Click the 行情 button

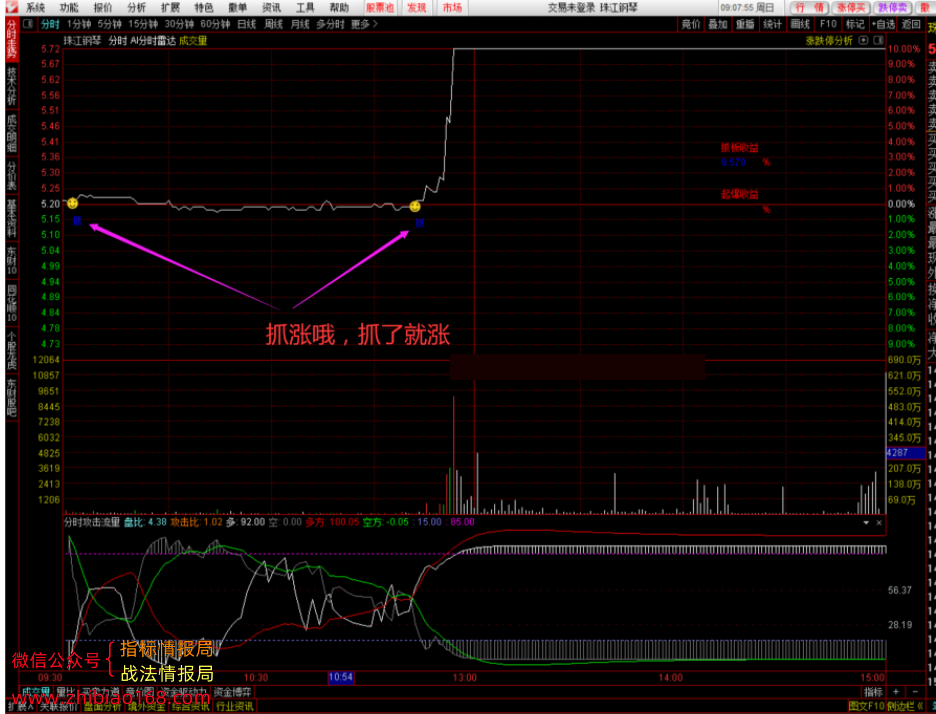(809, 8)
